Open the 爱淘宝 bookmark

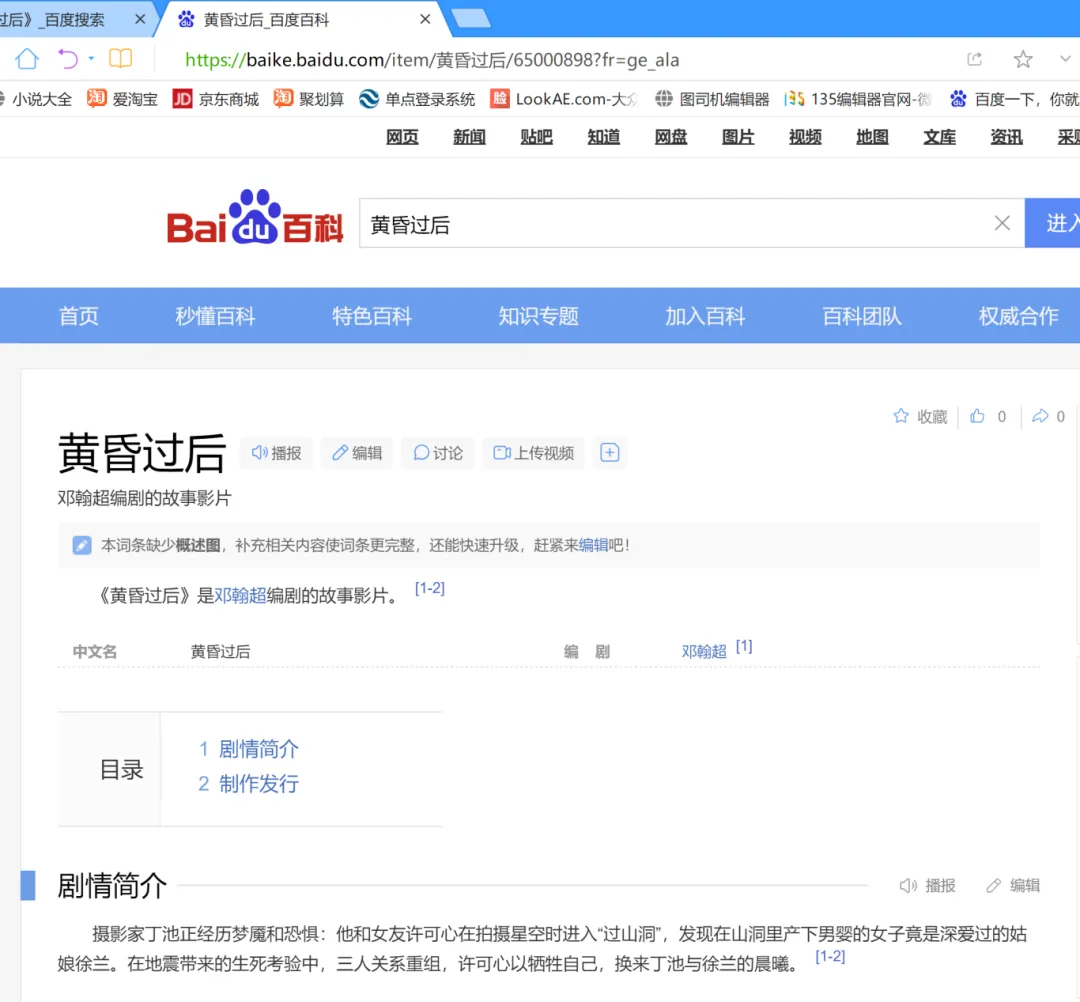point(122,99)
